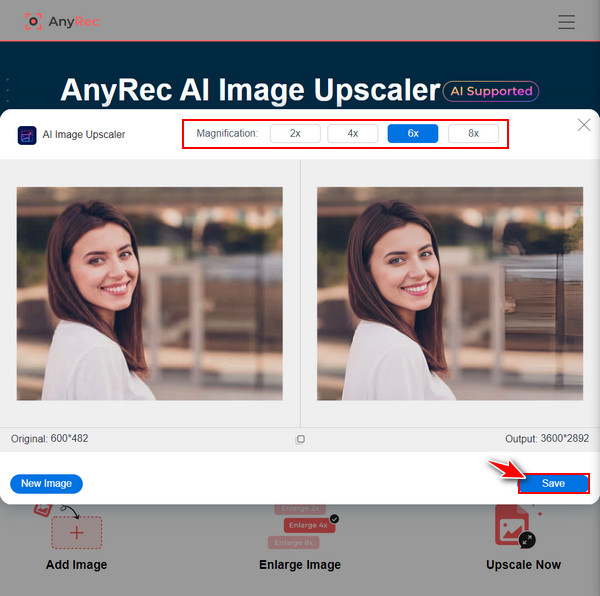
Task: Click the upscaled output image preview
Action: click(x=450, y=293)
